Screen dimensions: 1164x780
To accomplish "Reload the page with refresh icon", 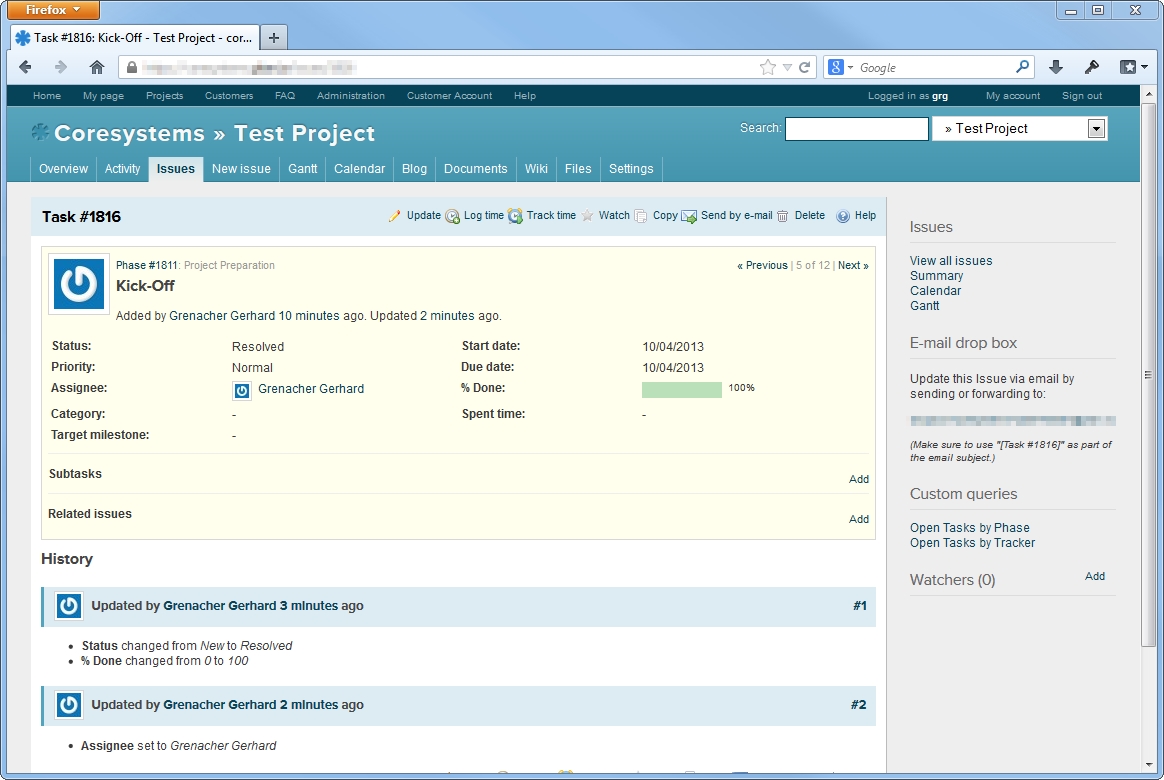I will (804, 68).
